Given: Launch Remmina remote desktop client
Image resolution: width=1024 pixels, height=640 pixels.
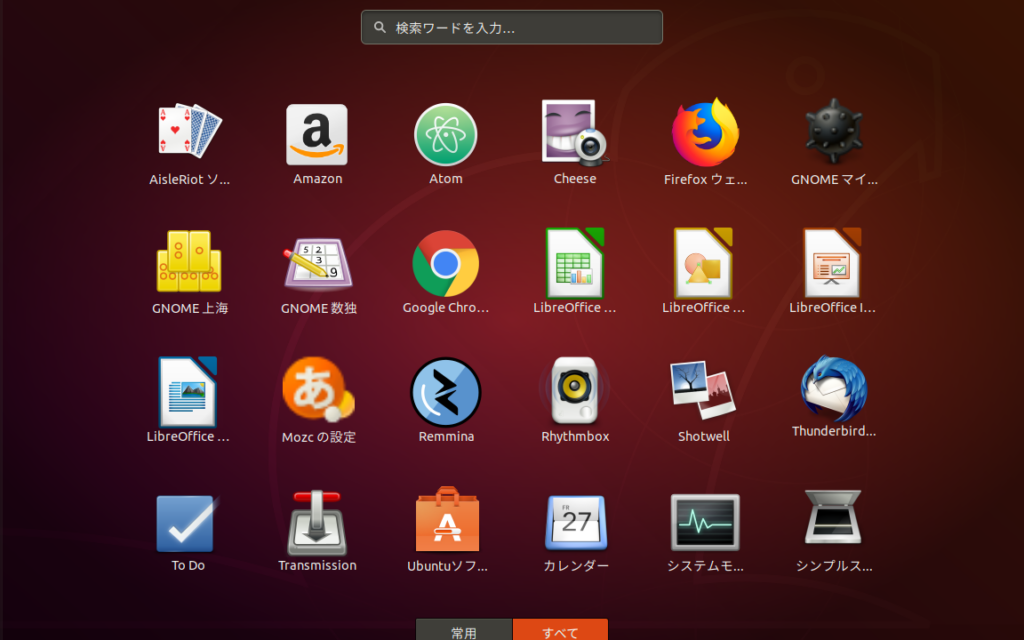Looking at the screenshot, I should [446, 391].
